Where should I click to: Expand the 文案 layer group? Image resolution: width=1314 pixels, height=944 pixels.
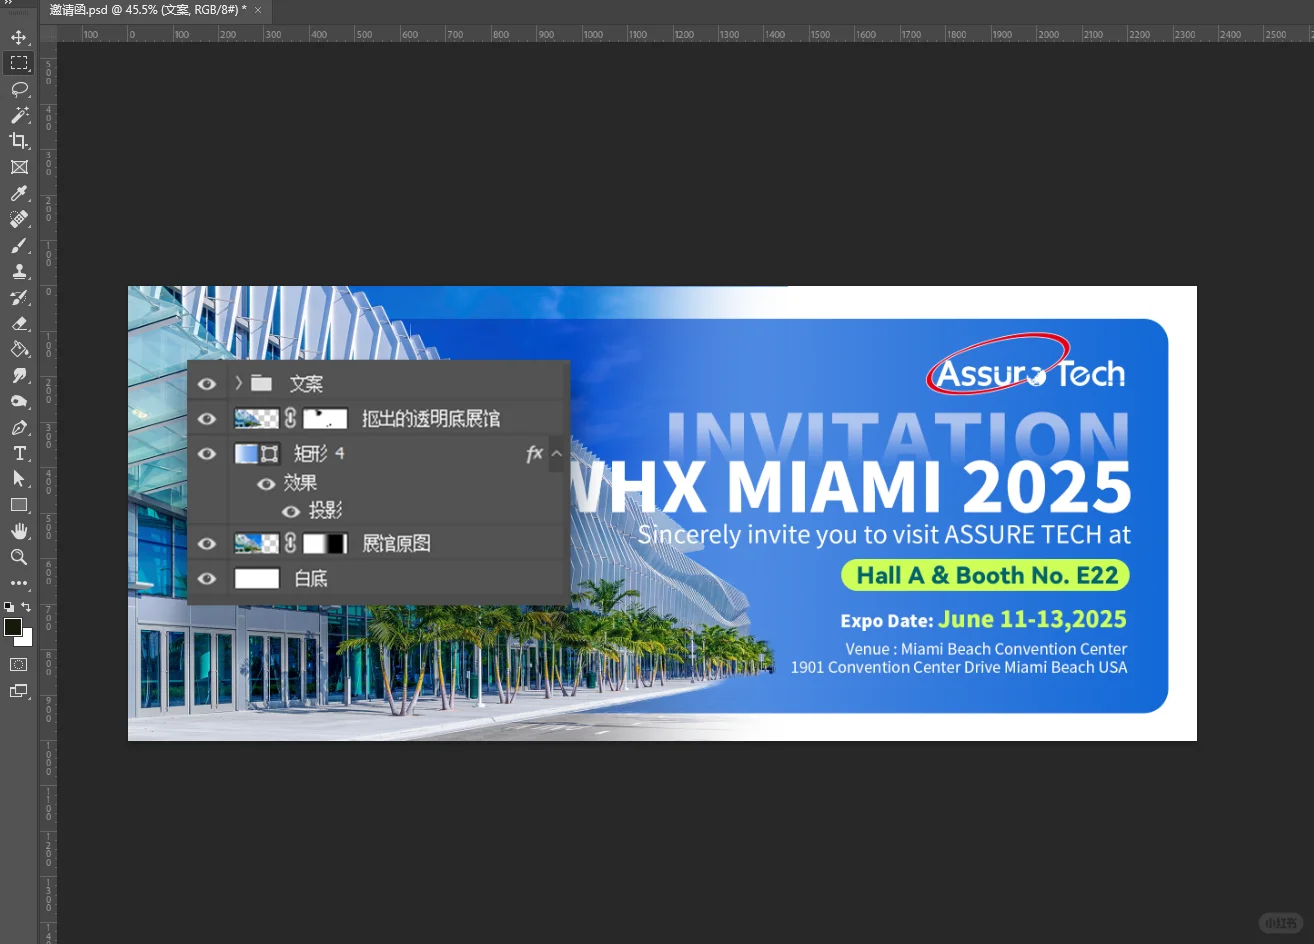click(239, 383)
